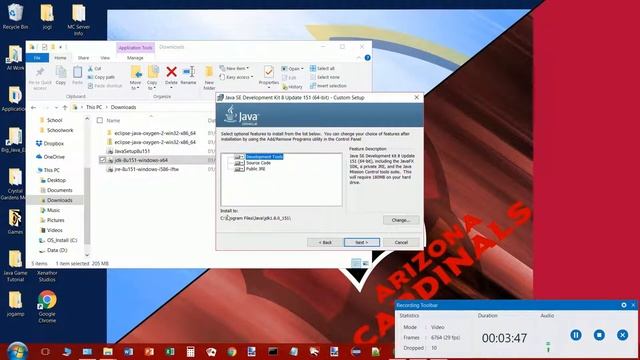
Task: Open the Public JRE feature dropdown
Action: click(239, 169)
